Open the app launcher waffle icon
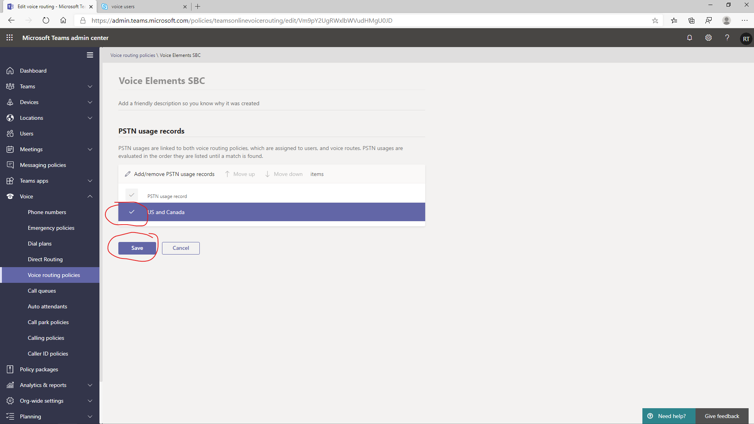This screenshot has height=424, width=754. tap(10, 37)
